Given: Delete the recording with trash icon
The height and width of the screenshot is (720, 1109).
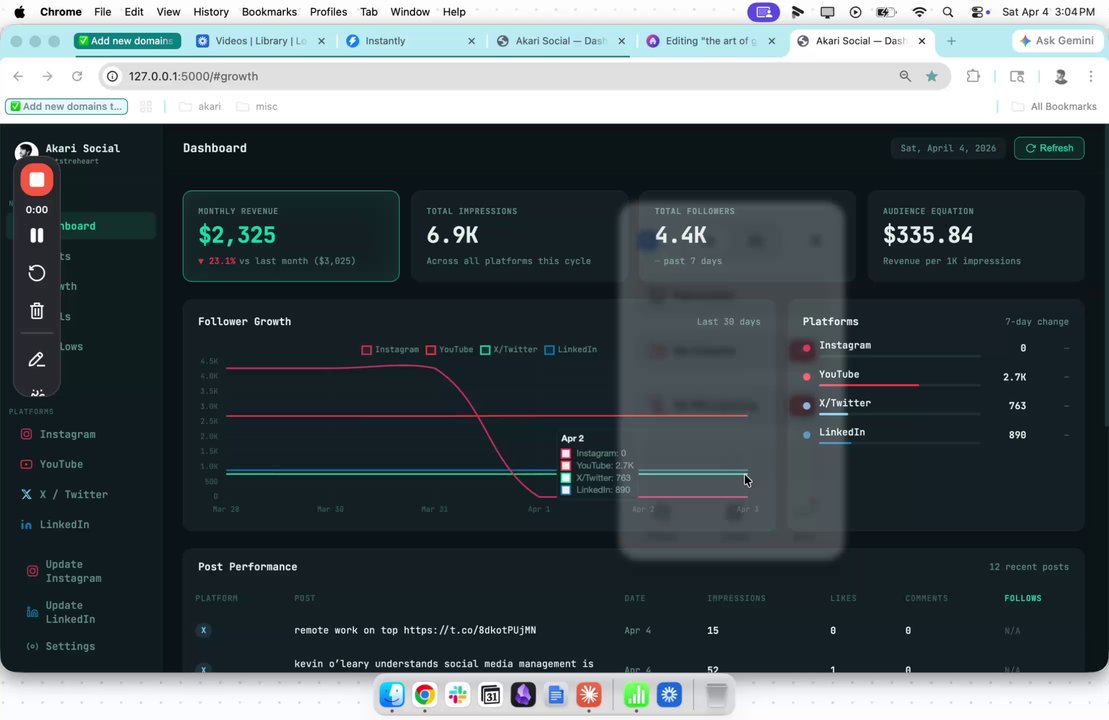Looking at the screenshot, I should point(37,310).
